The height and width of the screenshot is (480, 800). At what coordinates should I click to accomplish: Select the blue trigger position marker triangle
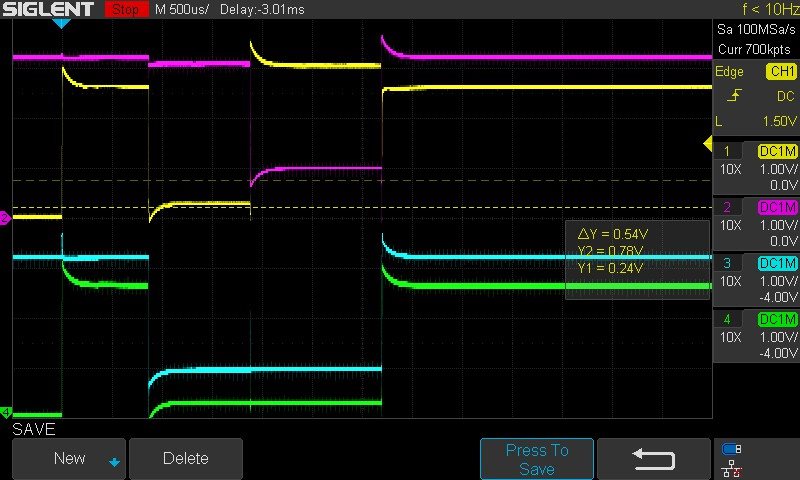61,22
